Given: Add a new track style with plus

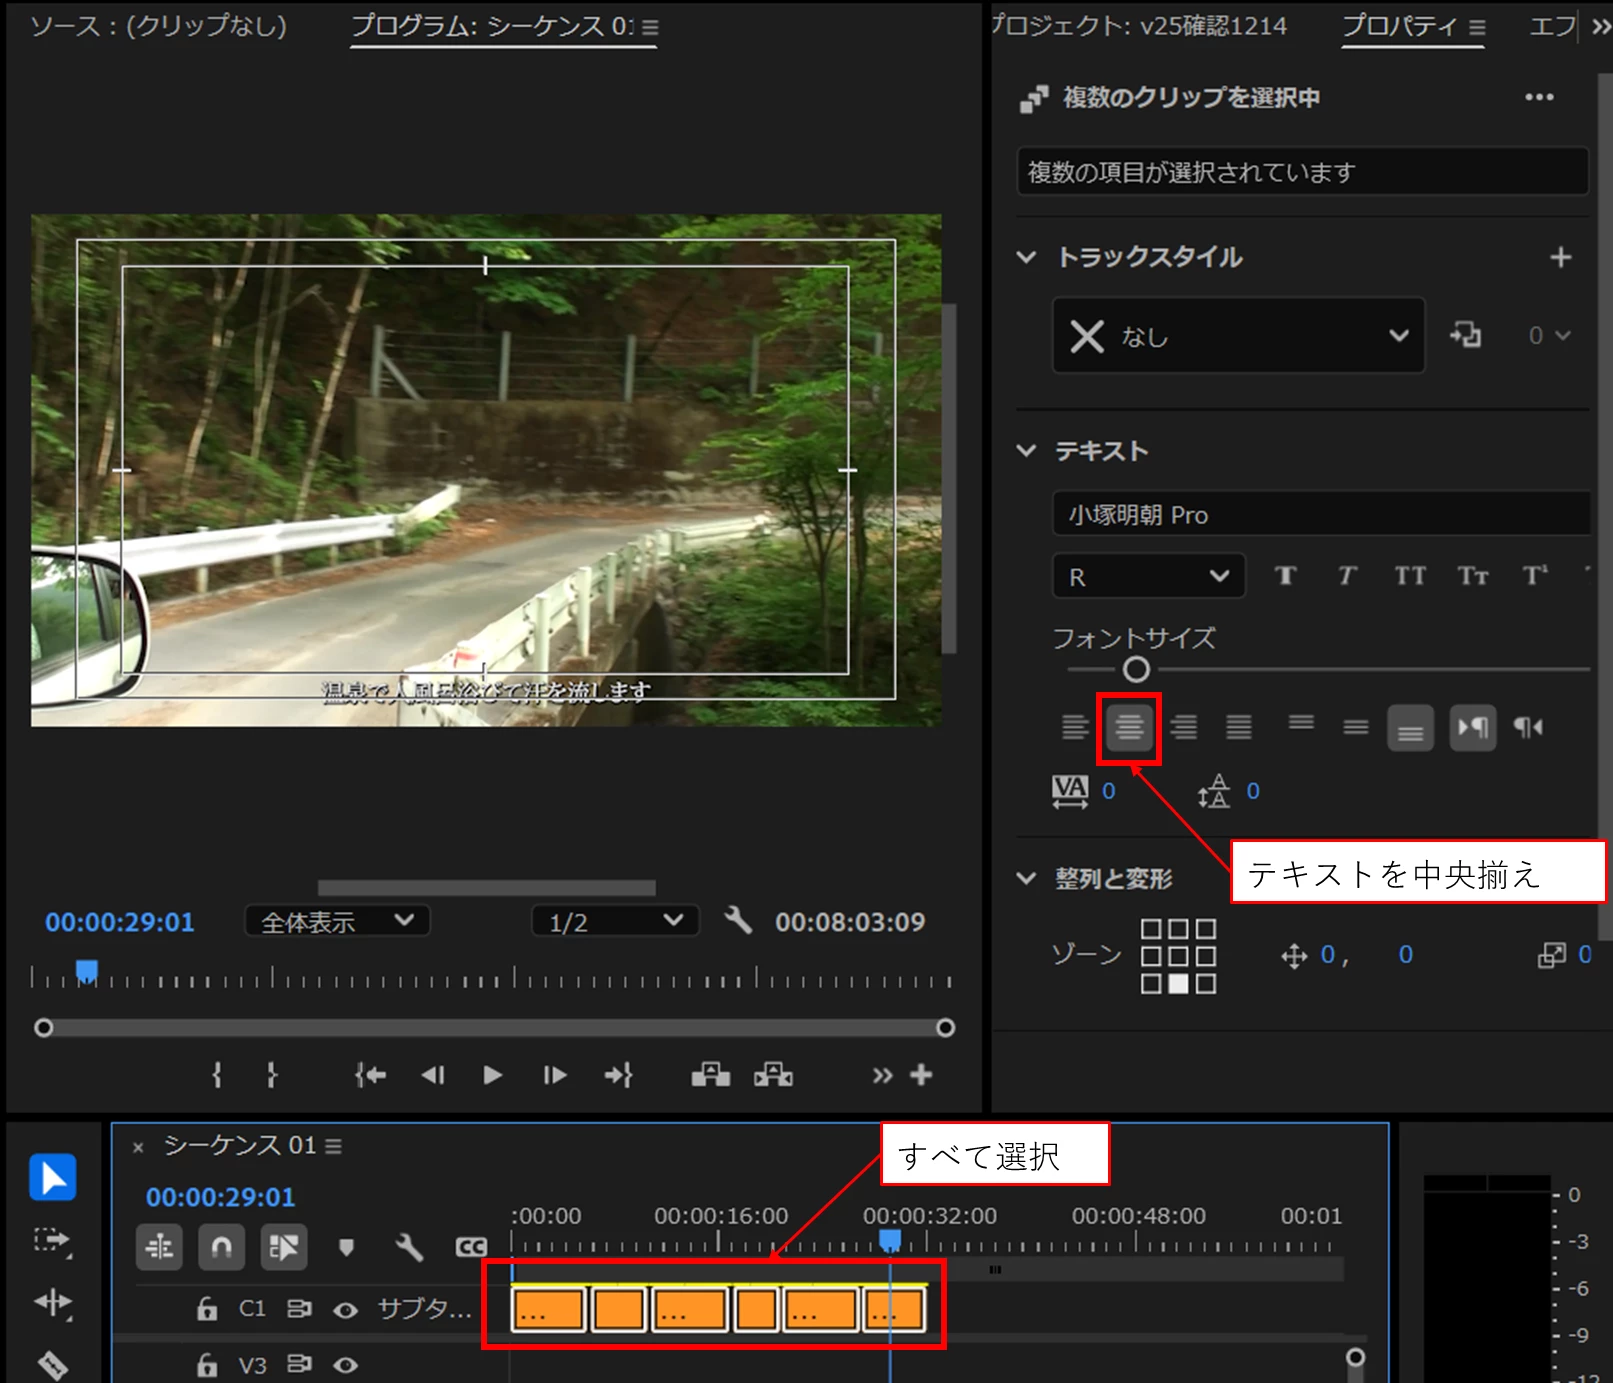Looking at the screenshot, I should [x=1560, y=258].
